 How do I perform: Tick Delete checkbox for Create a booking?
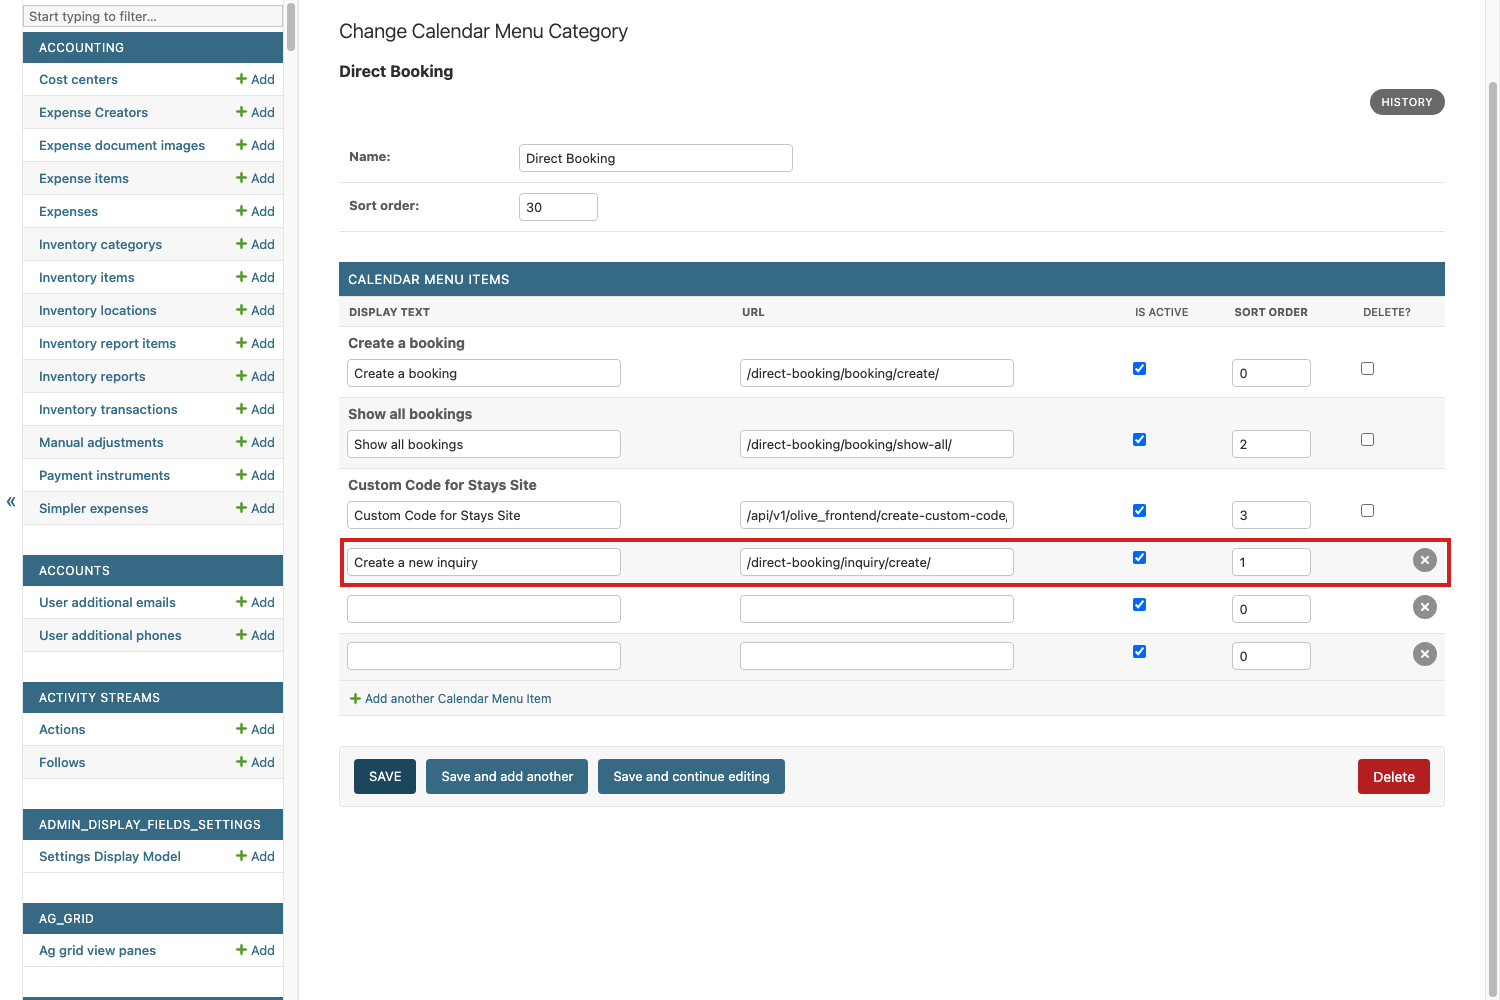click(1367, 369)
